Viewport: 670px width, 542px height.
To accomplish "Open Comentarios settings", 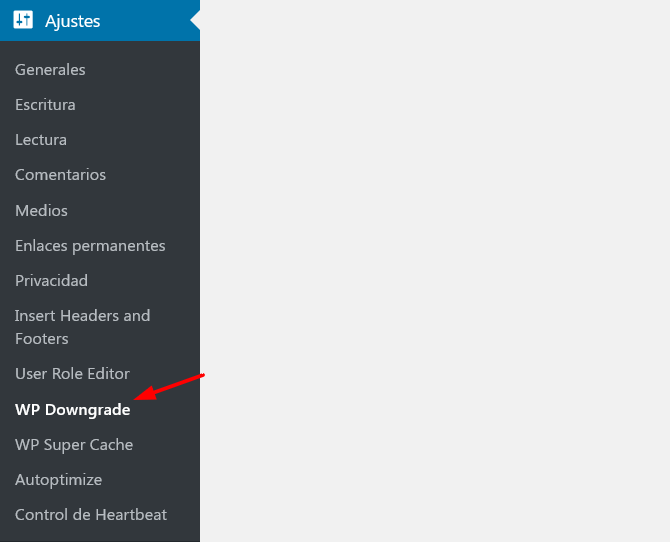I will (60, 175).
